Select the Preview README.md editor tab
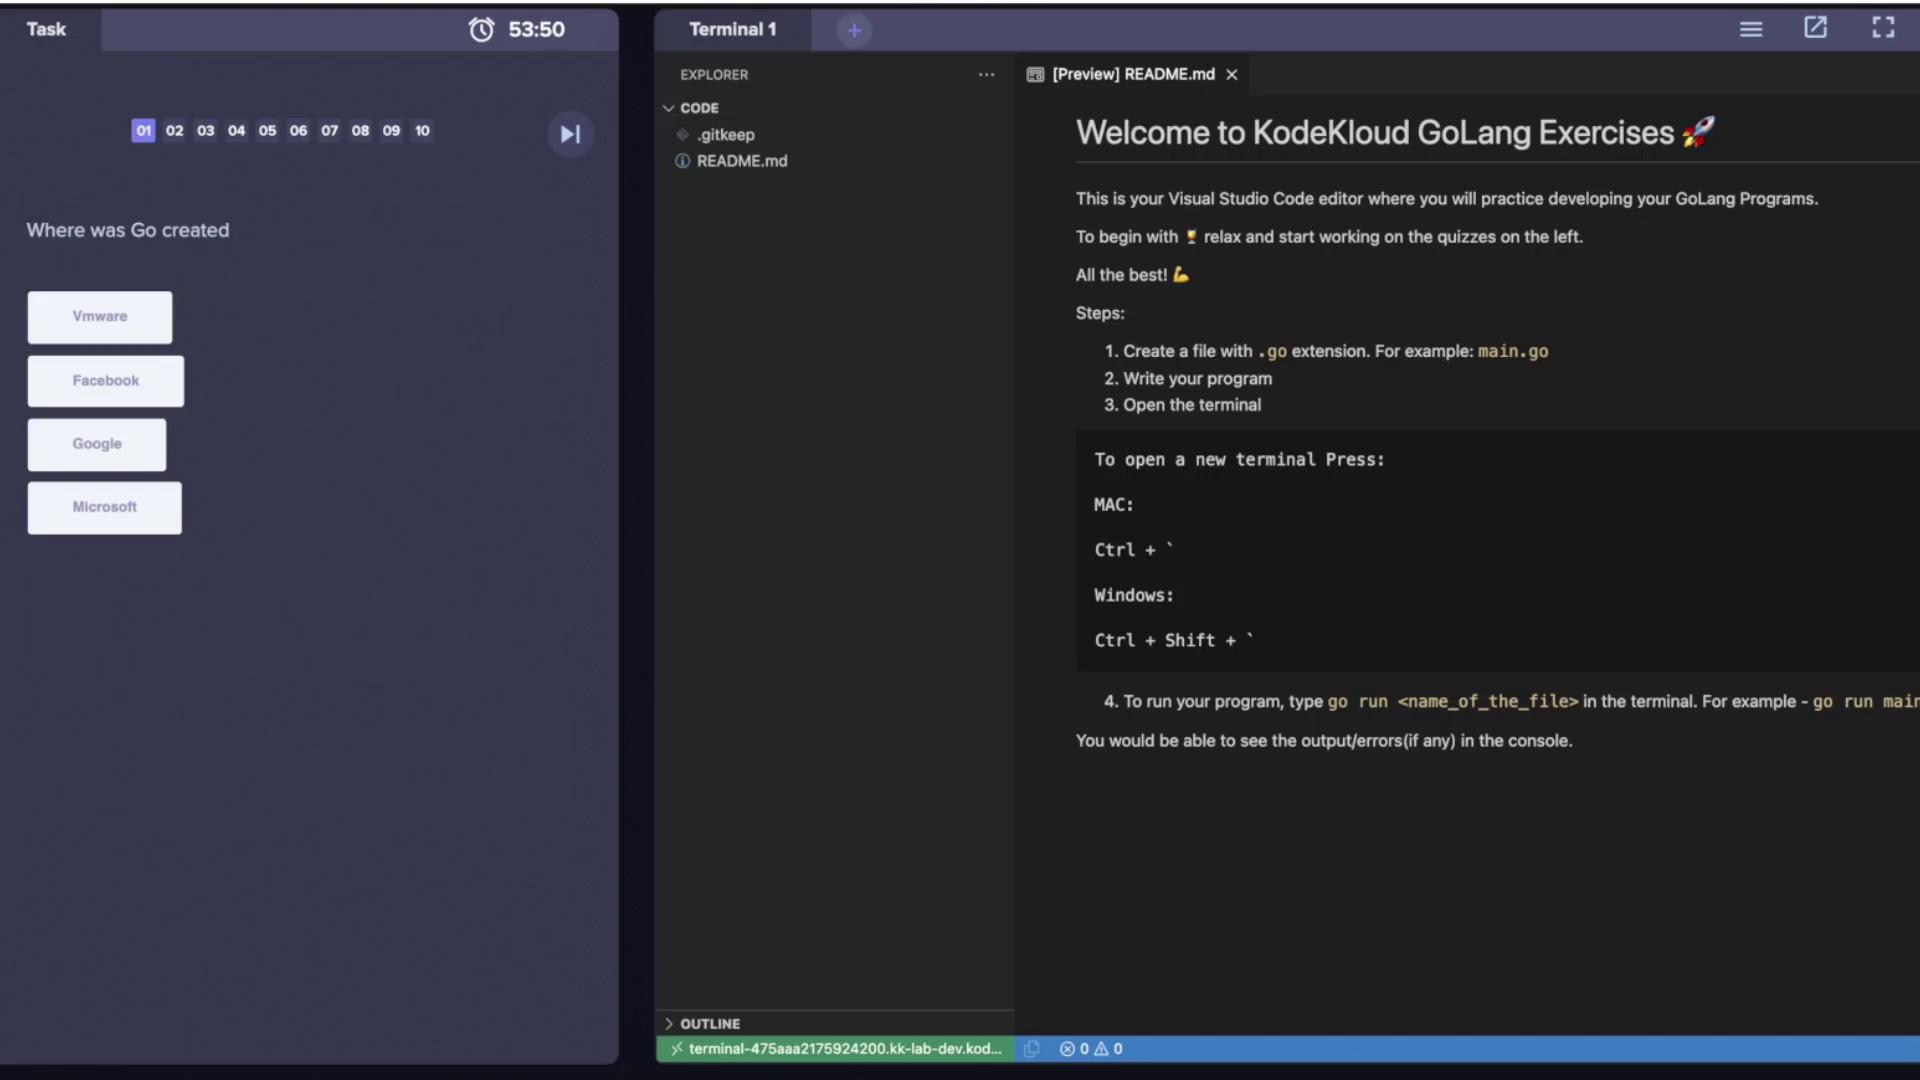 (1132, 74)
